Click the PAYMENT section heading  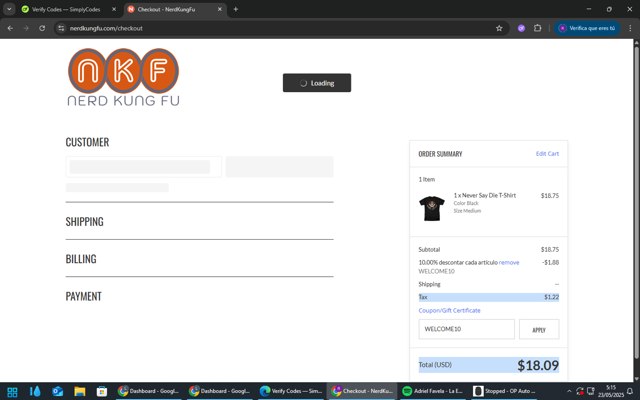[83, 296]
